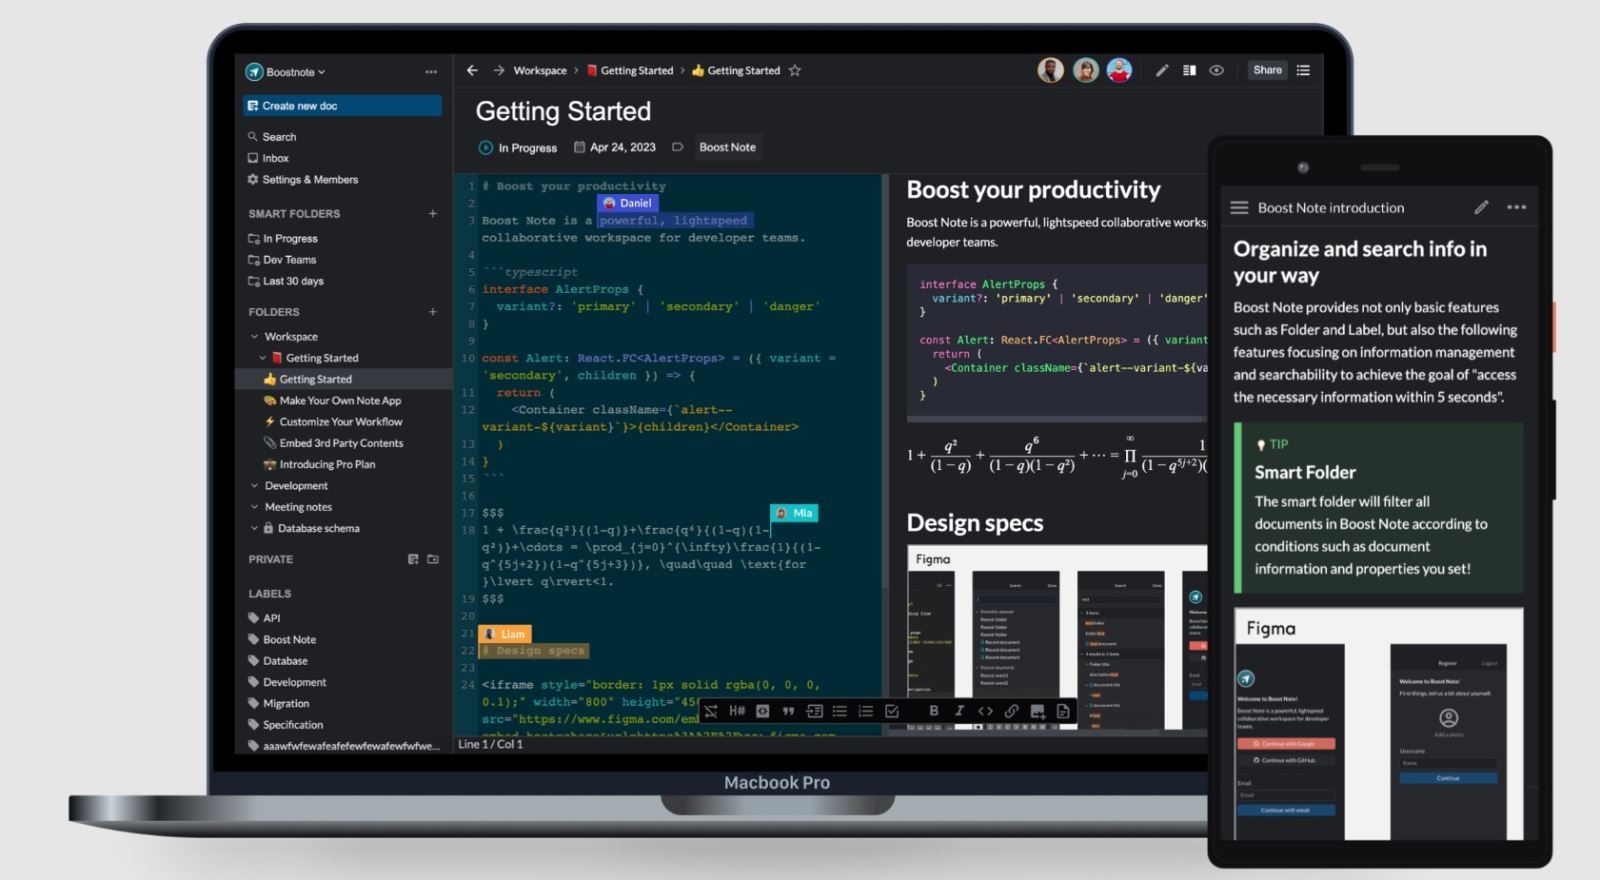Toggle scroll sync in editor toolbar
1600x880 pixels.
711,711
